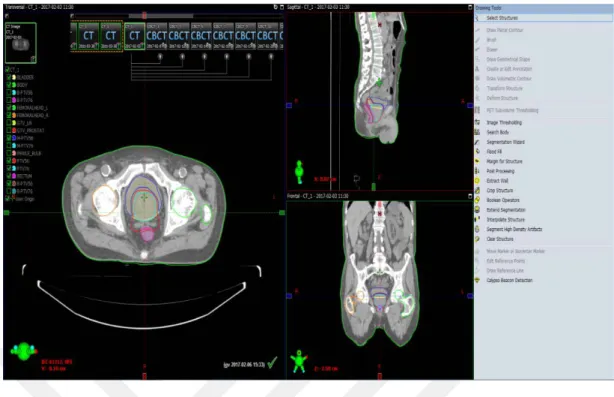Choose the Extend Segmentation tool
Screen dimensions: 614x397
point(506,210)
